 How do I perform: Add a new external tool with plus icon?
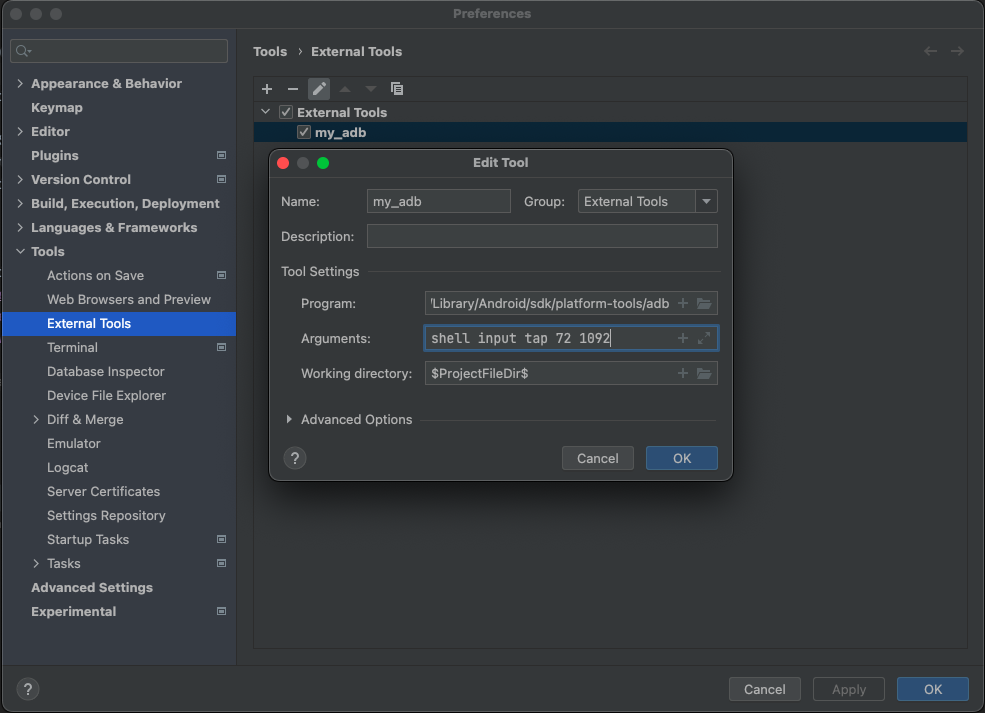(x=267, y=89)
